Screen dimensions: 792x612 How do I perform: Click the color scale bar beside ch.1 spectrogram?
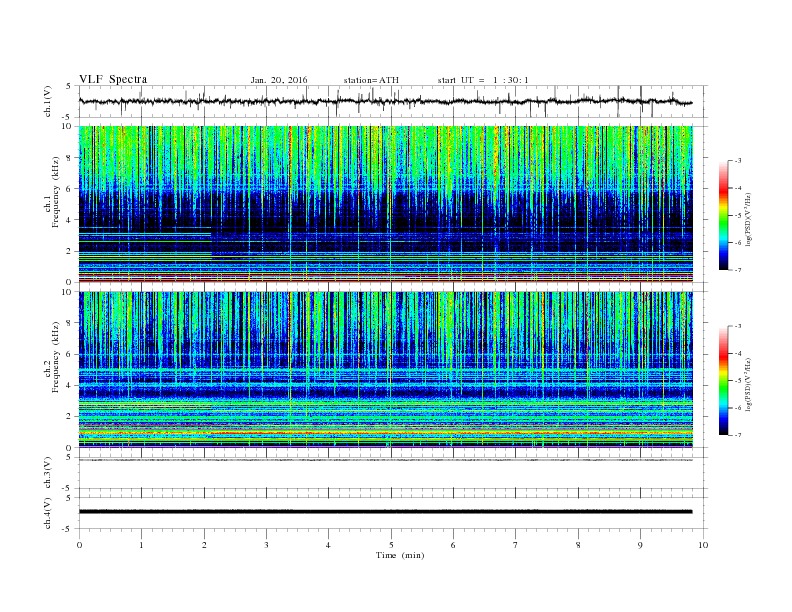[723, 216]
